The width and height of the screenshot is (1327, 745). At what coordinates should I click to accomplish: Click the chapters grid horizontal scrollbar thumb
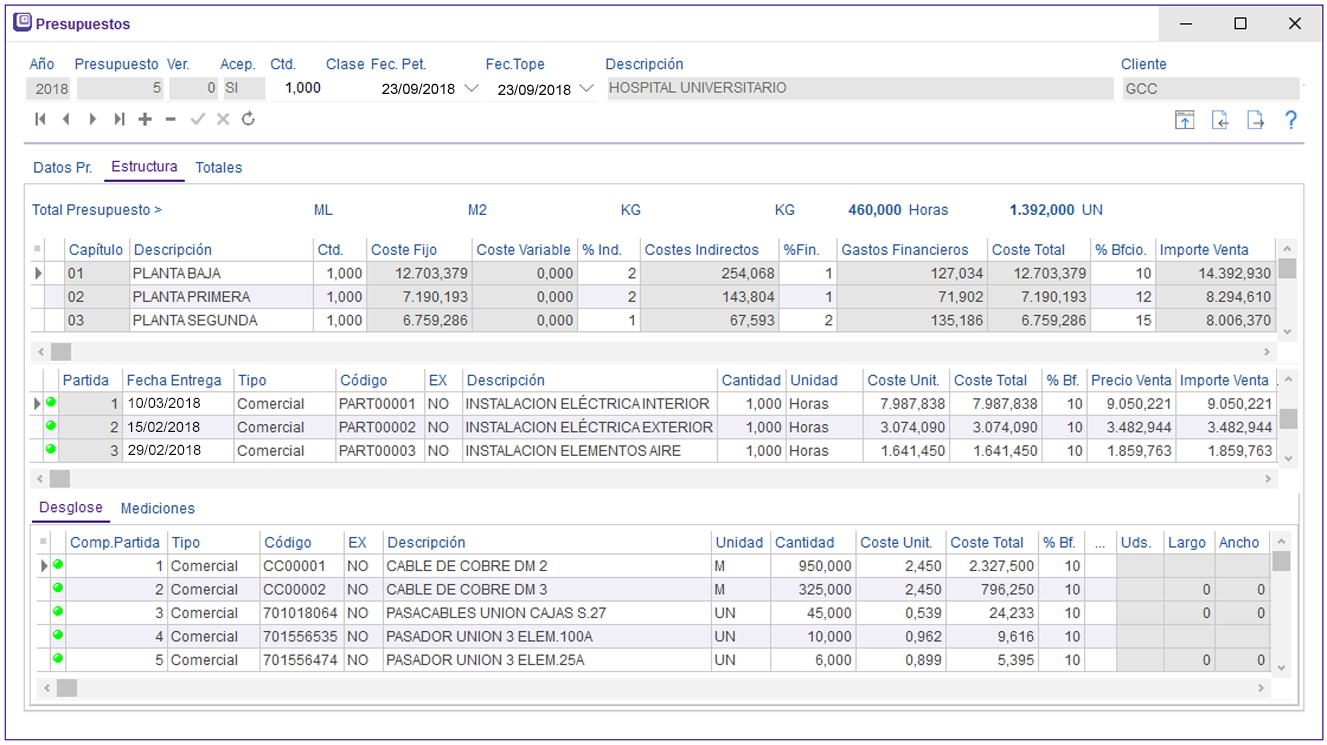(x=61, y=352)
